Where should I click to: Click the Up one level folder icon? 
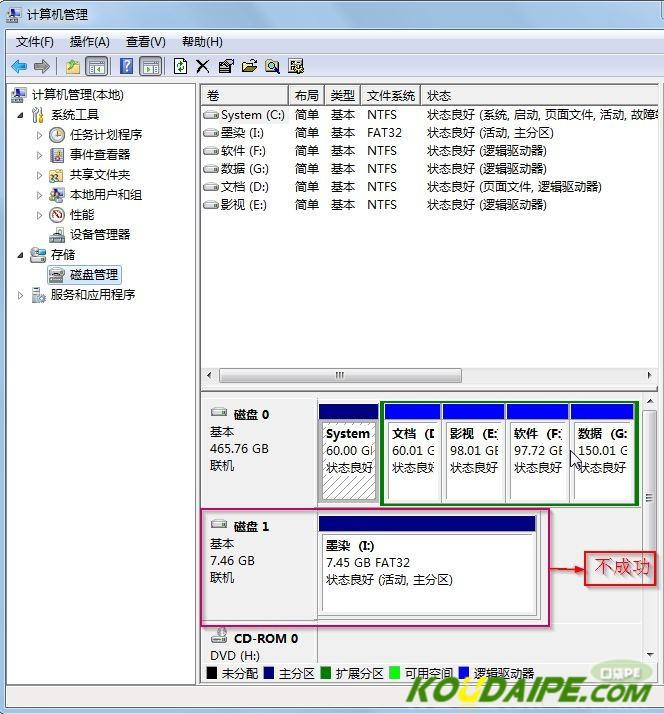coord(72,66)
